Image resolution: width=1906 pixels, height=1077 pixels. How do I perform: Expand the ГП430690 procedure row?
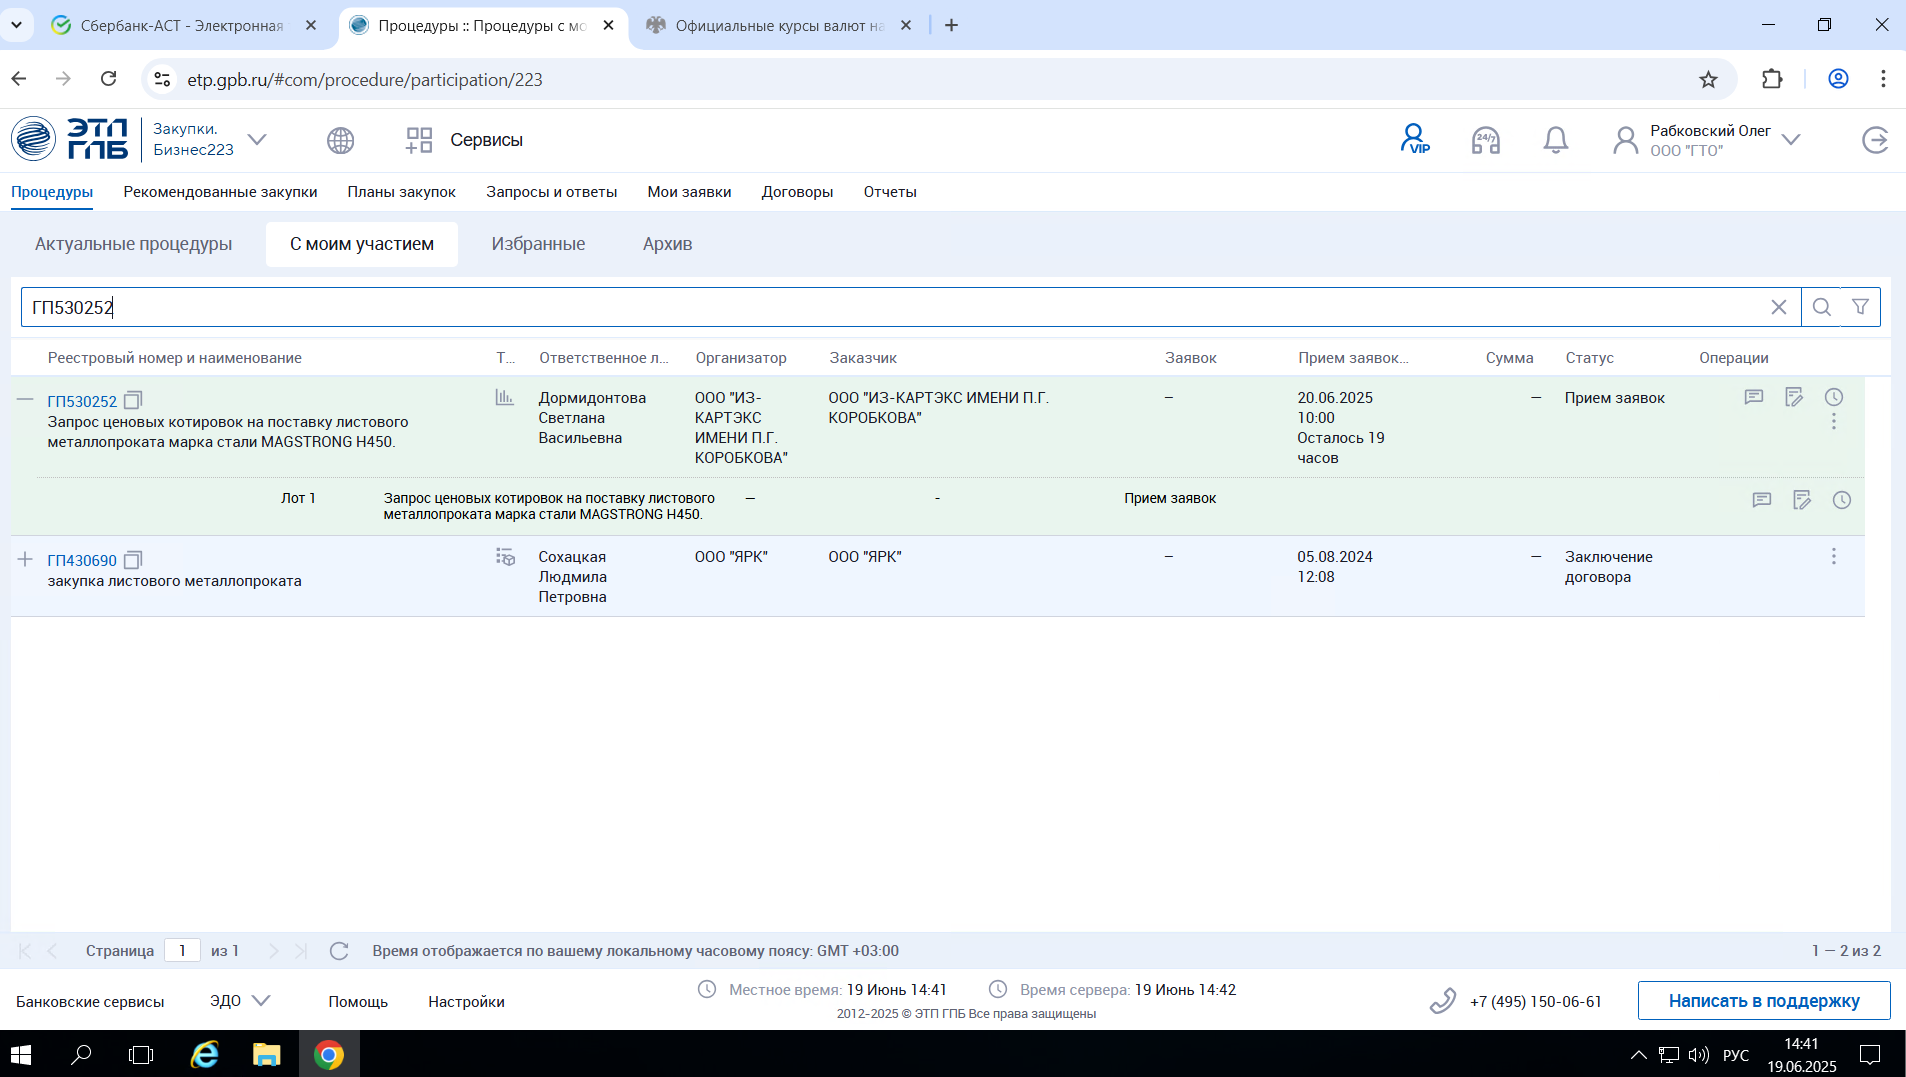coord(25,559)
